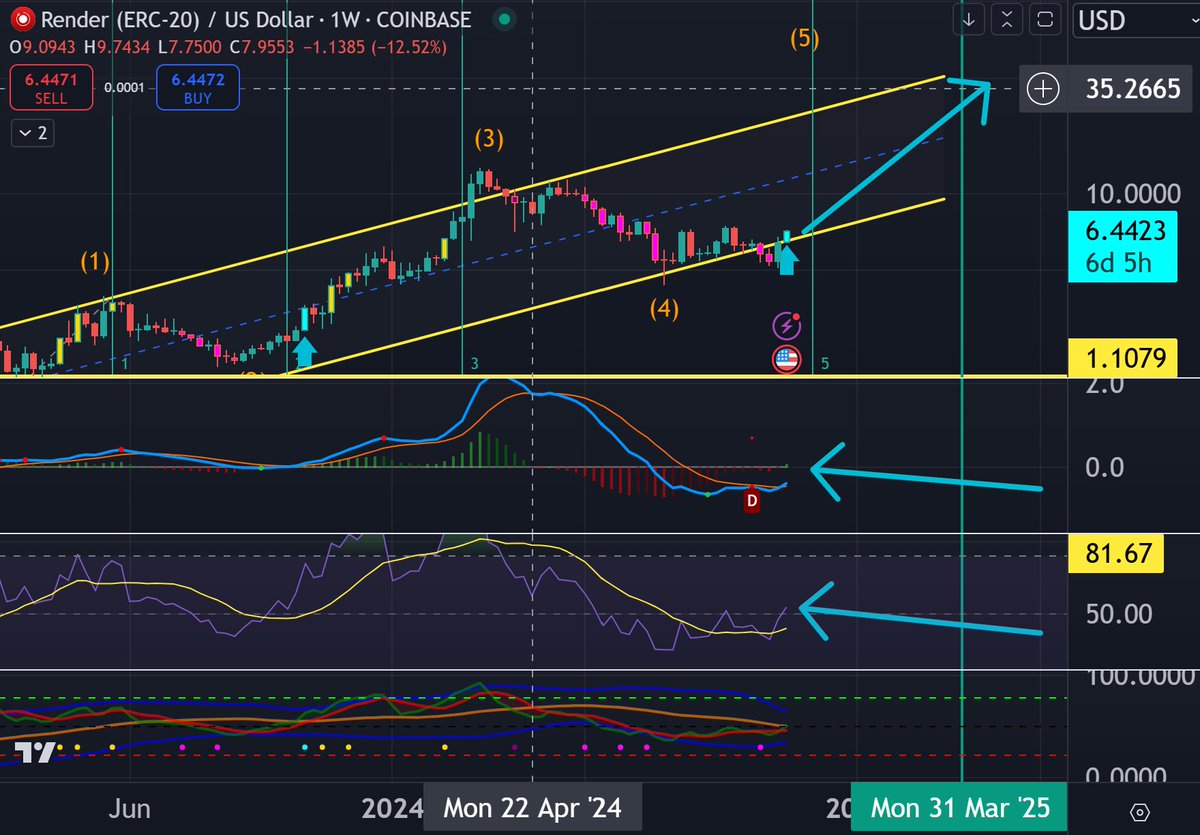Click the fullscreen frame icon

tap(1044, 20)
